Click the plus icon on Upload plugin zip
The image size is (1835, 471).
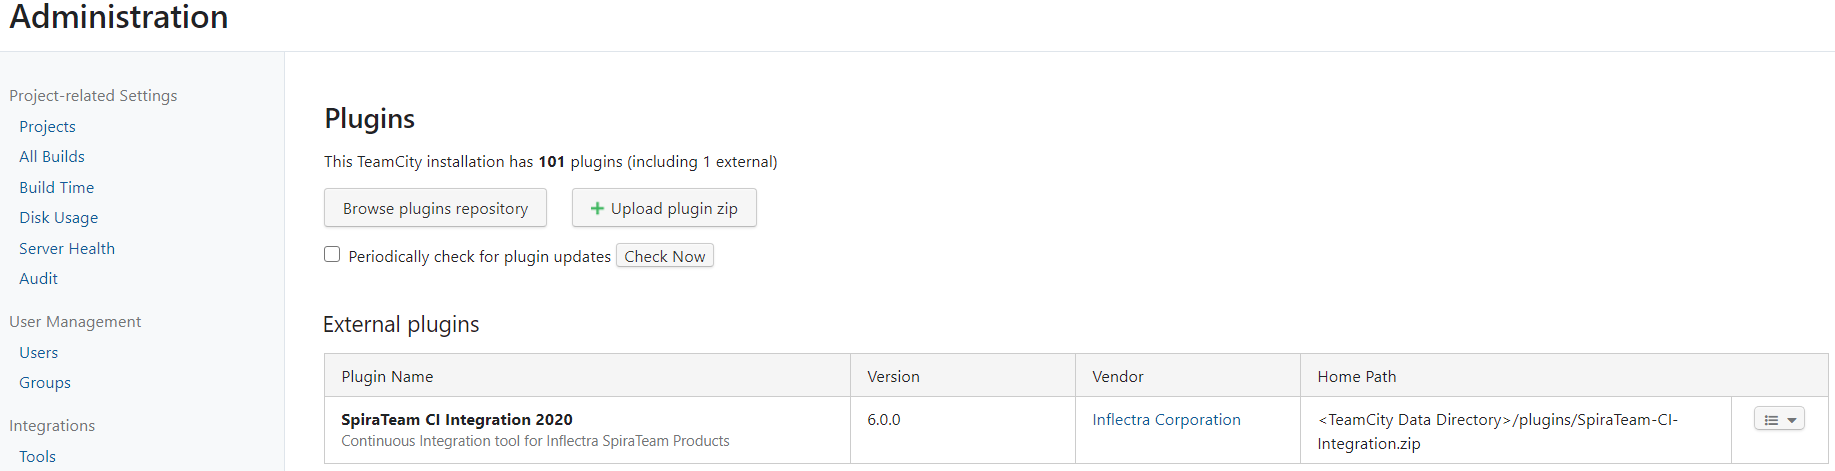pos(597,208)
